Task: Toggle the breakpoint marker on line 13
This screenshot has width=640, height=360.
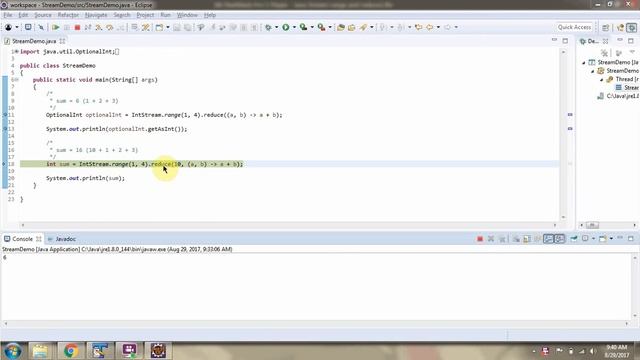Action: coord(5,129)
